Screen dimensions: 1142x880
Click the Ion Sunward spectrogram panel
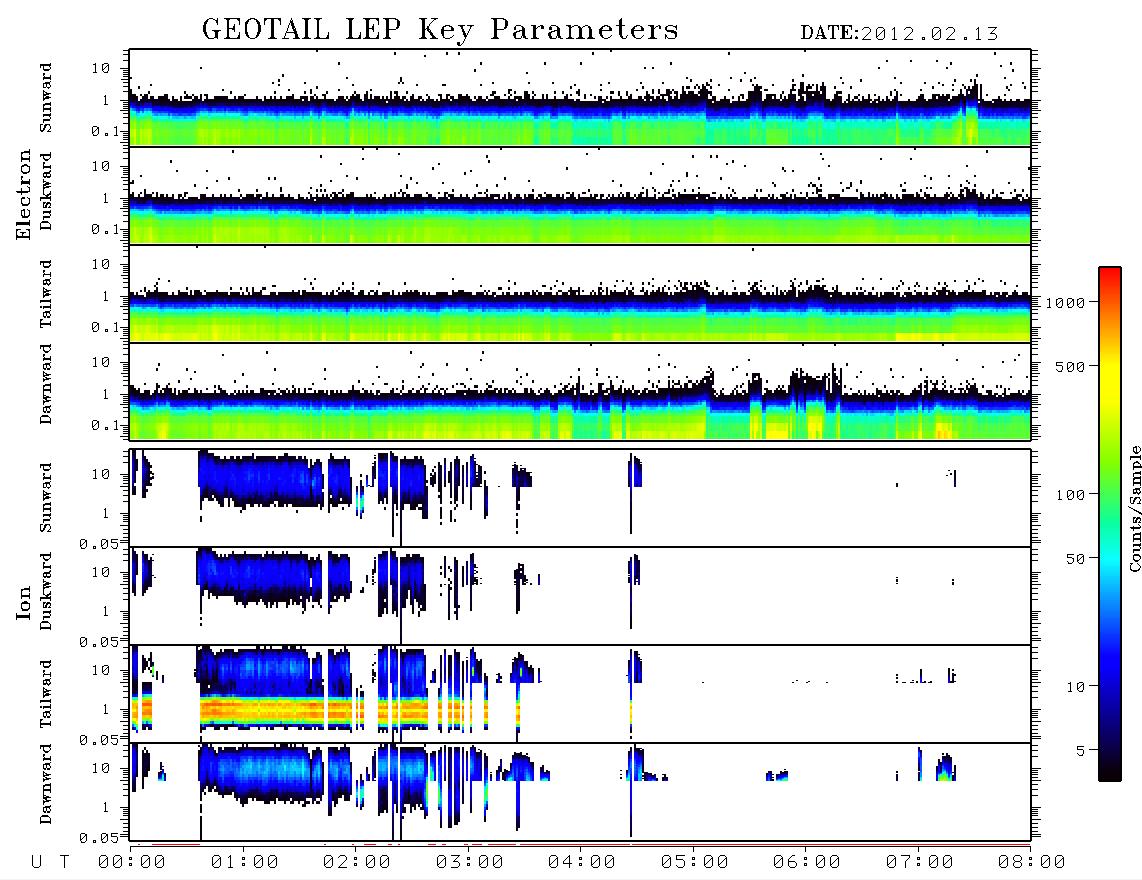click(x=580, y=498)
